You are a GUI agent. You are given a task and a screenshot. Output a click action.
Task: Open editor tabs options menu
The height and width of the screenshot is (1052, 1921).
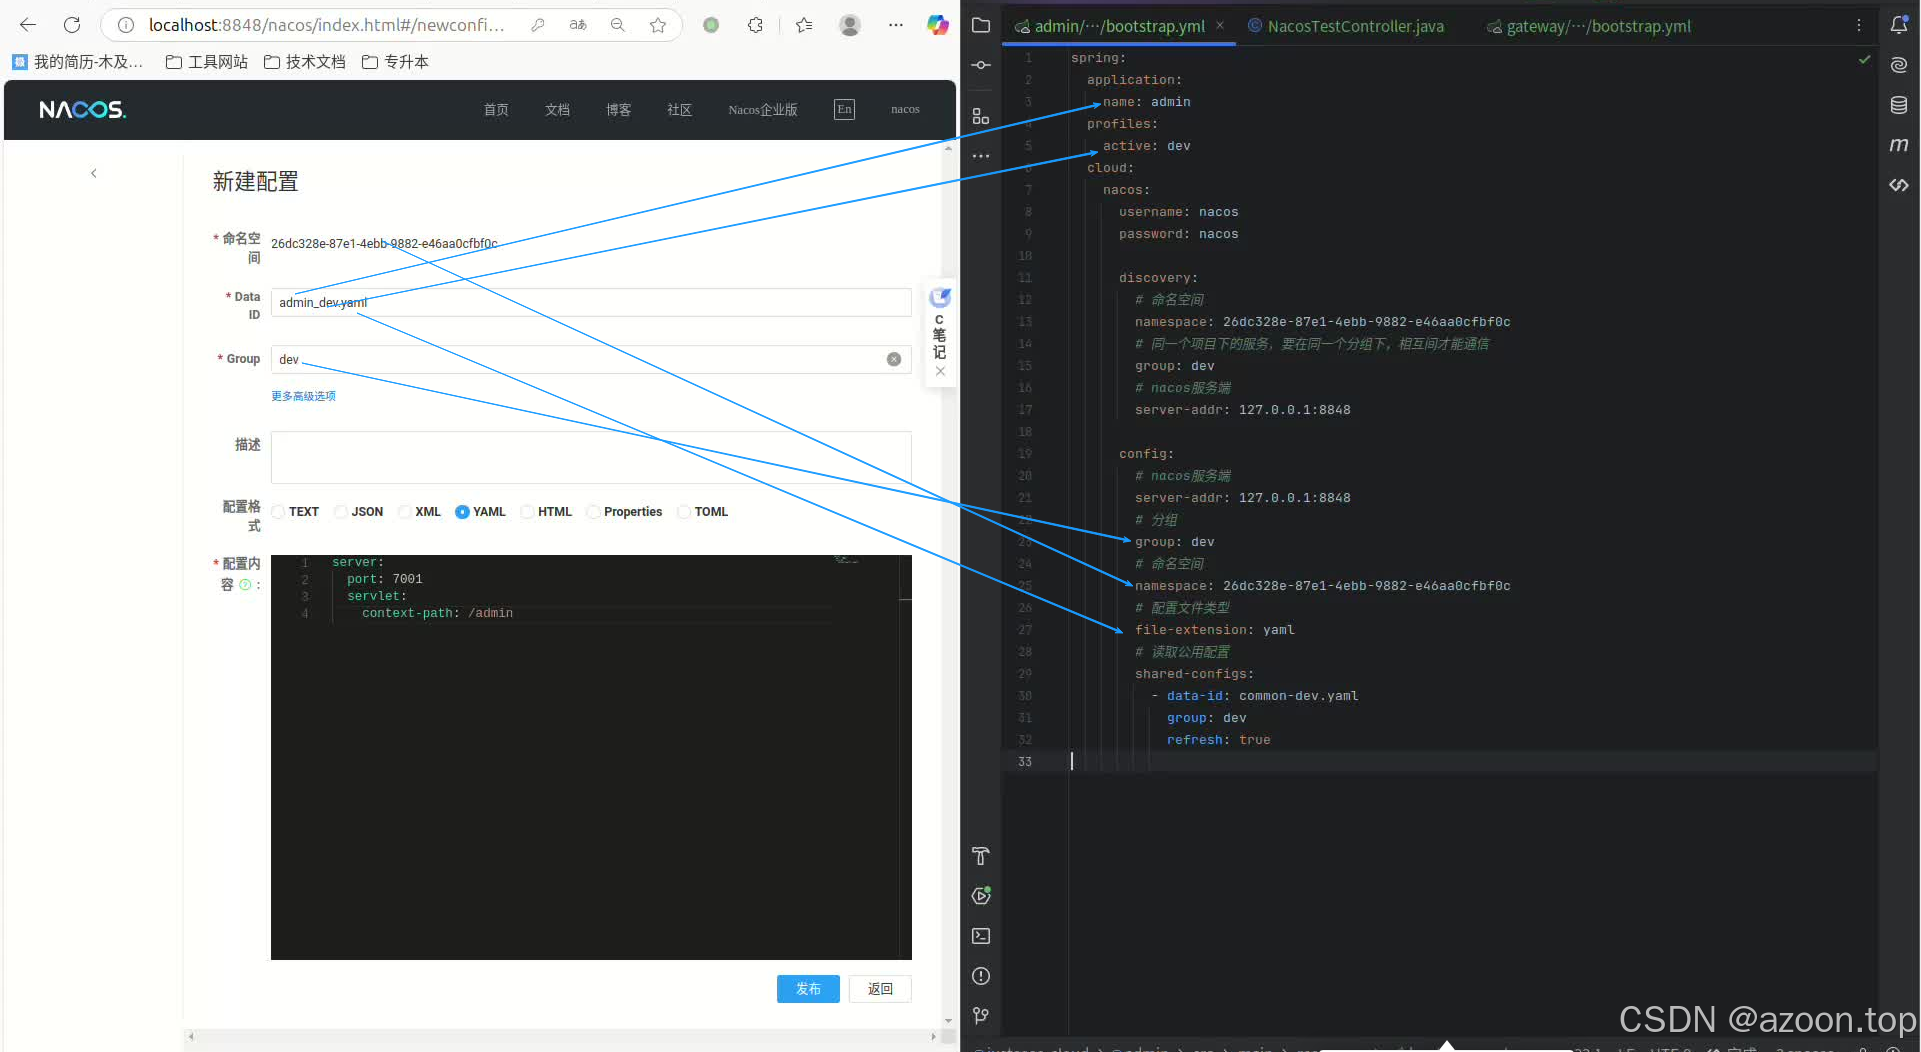(1859, 26)
